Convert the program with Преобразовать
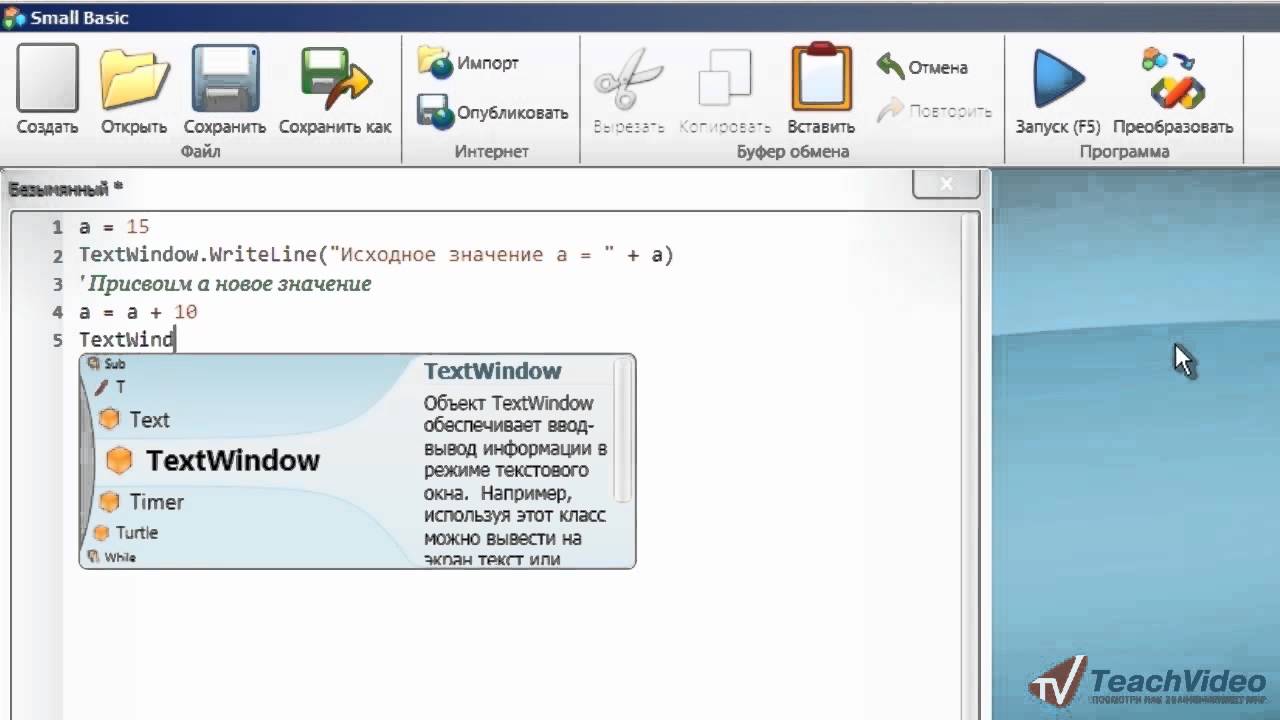 1173,90
